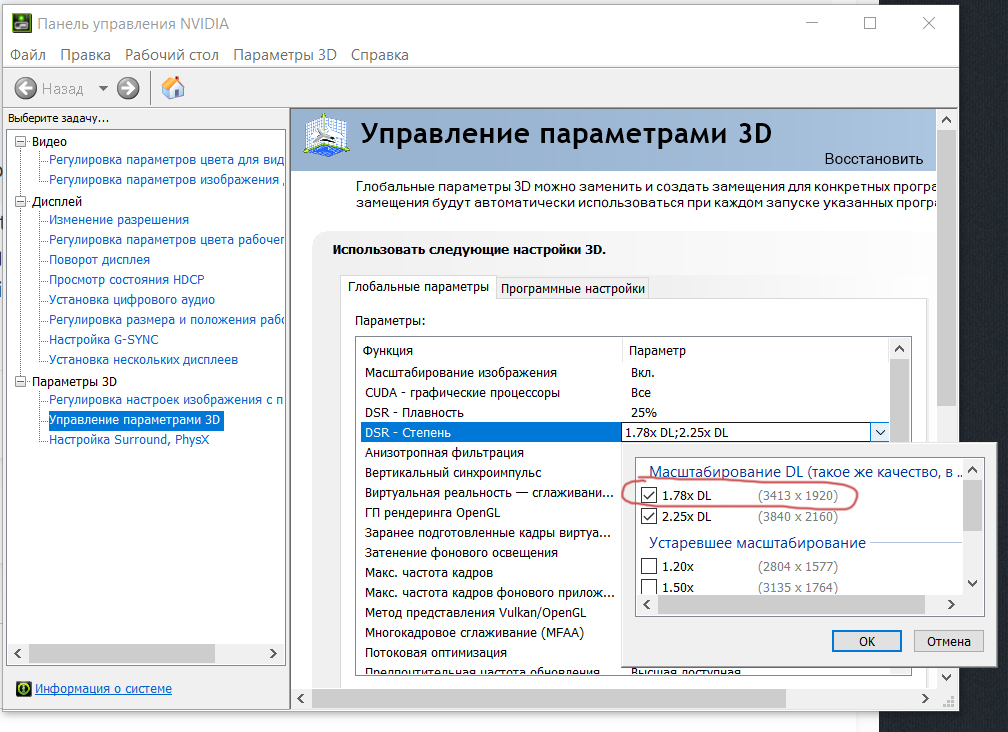Click the Функция column header
1008x732 pixels.
pyautogui.click(x=489, y=350)
